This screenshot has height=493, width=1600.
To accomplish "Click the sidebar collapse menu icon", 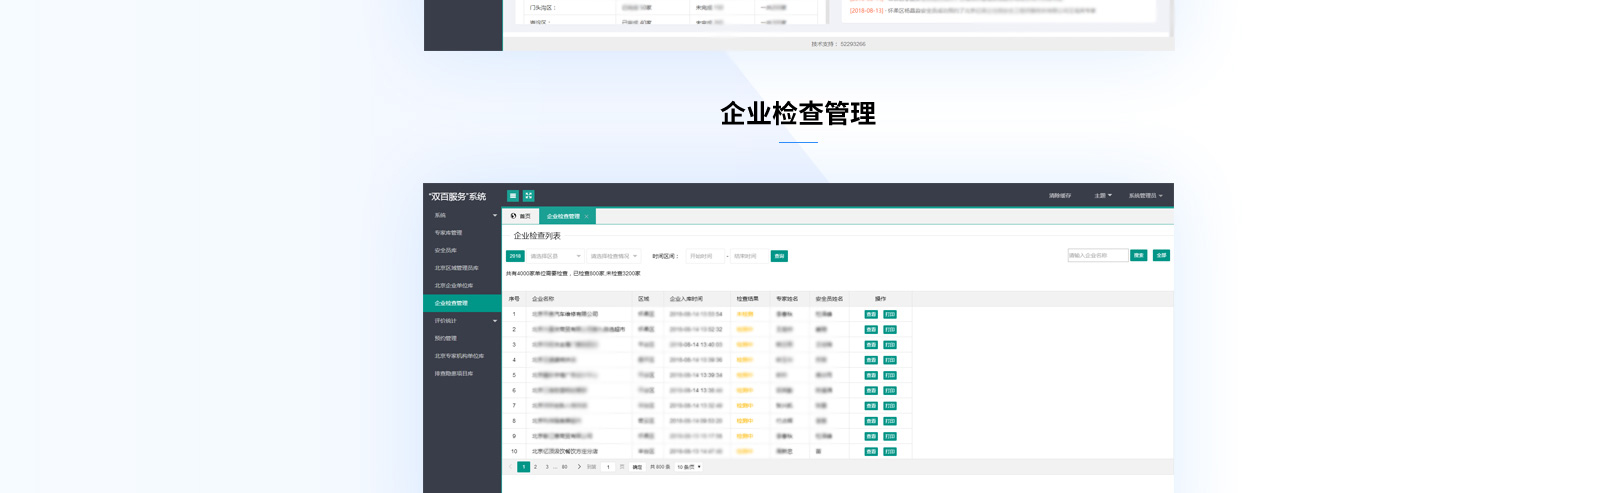I will tap(513, 196).
